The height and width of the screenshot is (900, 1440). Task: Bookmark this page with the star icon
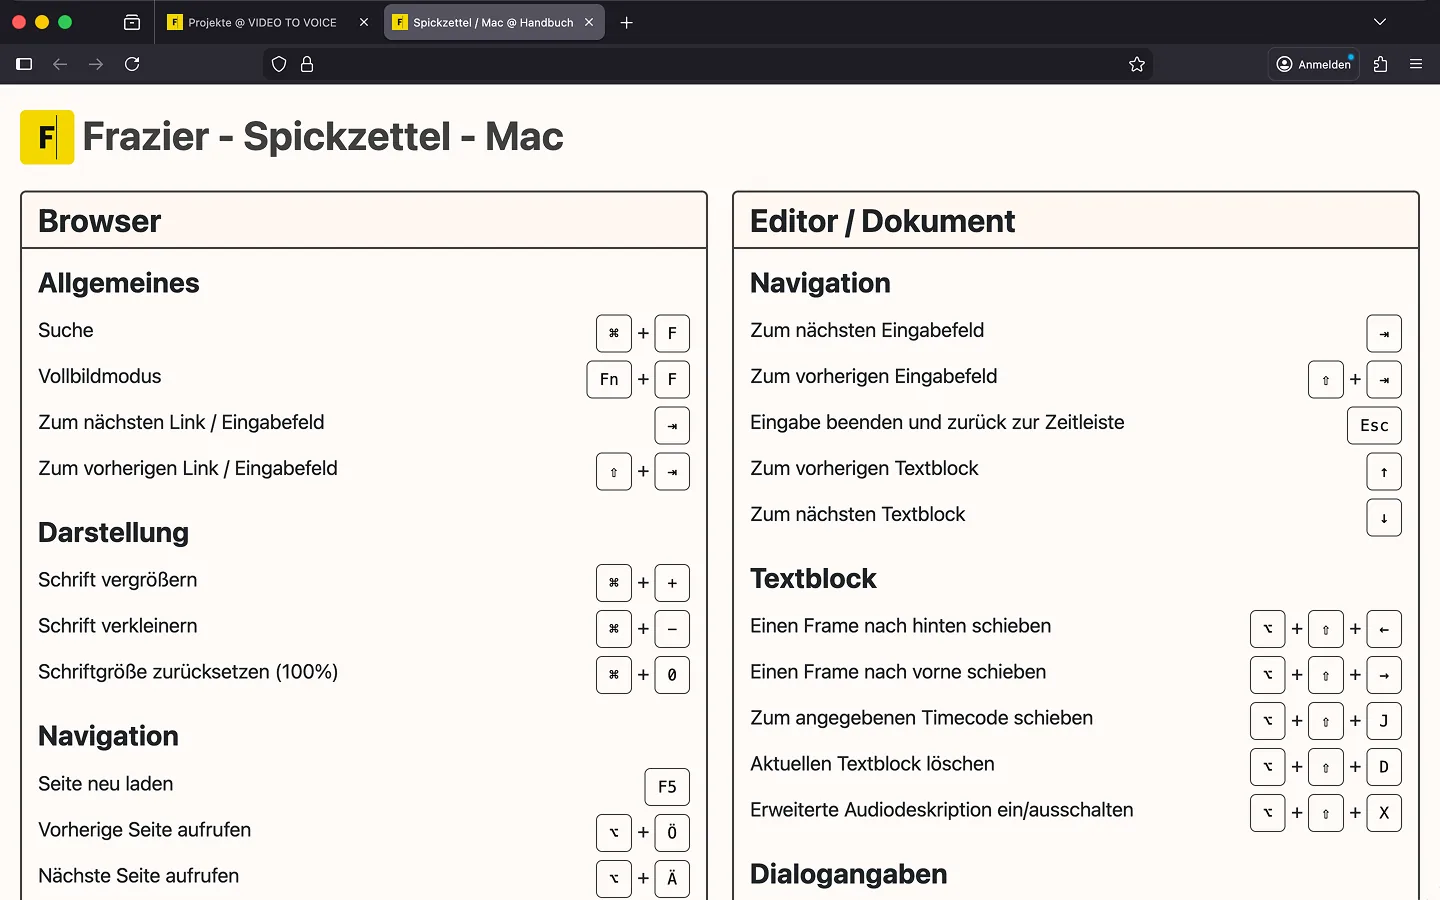(1137, 64)
